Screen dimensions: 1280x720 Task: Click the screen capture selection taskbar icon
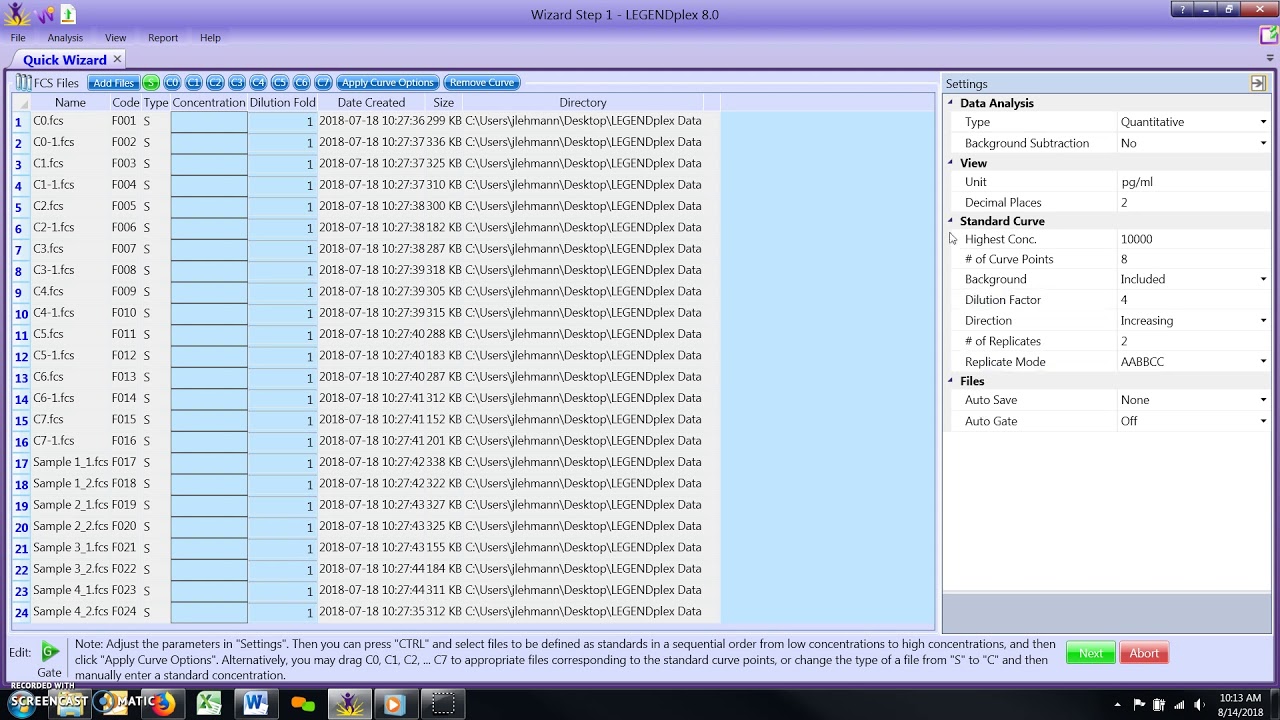click(443, 704)
